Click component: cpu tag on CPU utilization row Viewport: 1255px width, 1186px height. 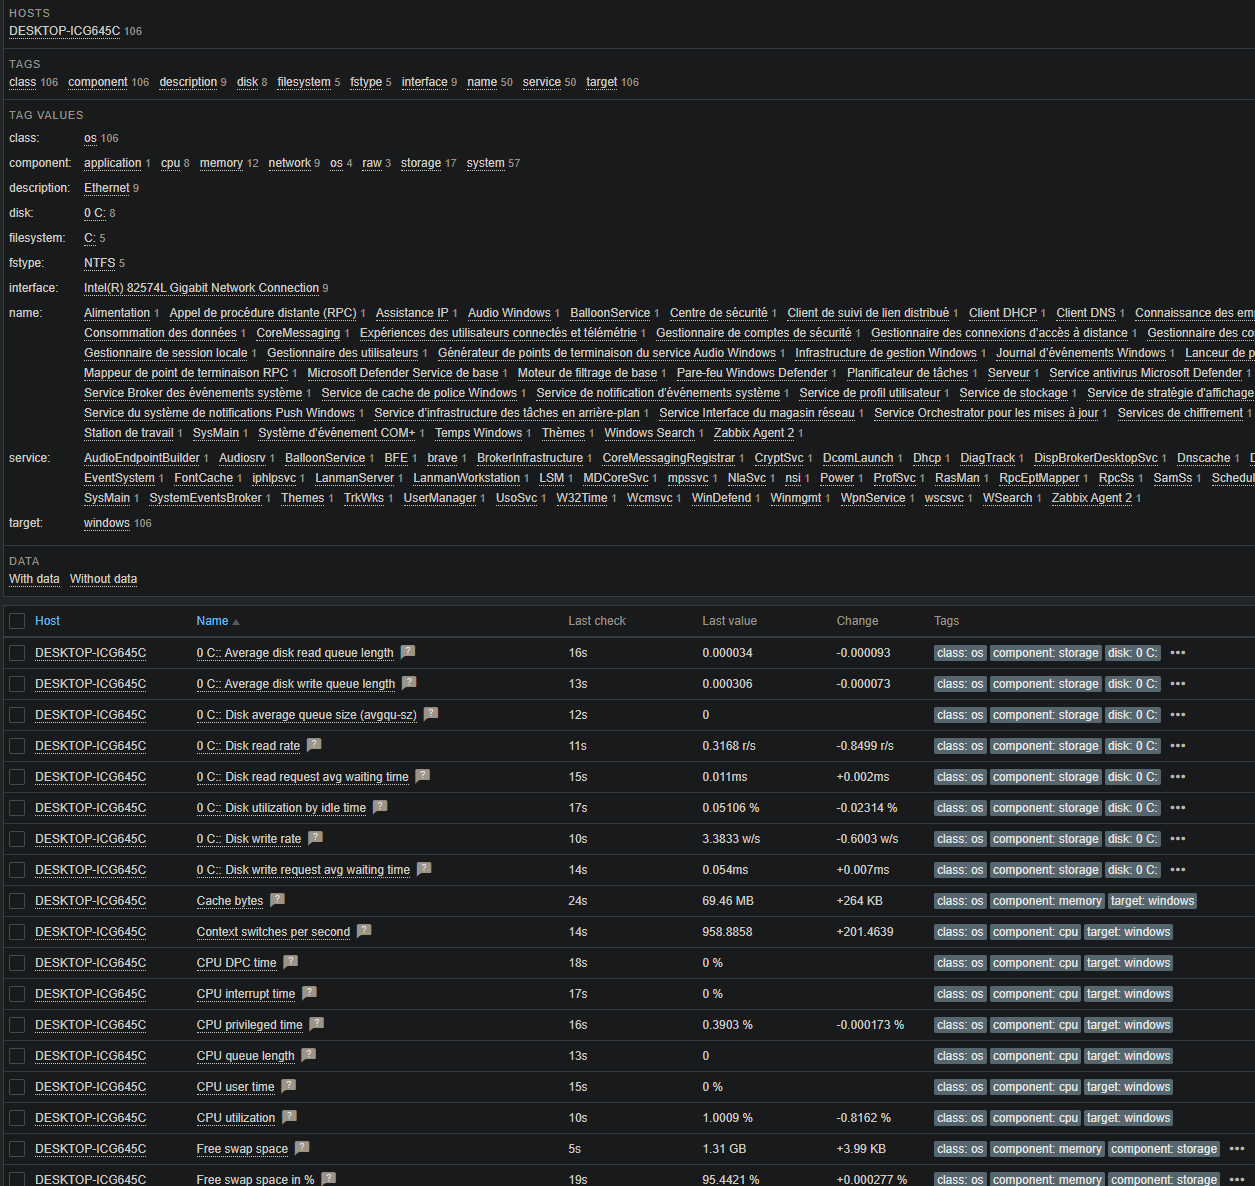[x=1035, y=1118]
